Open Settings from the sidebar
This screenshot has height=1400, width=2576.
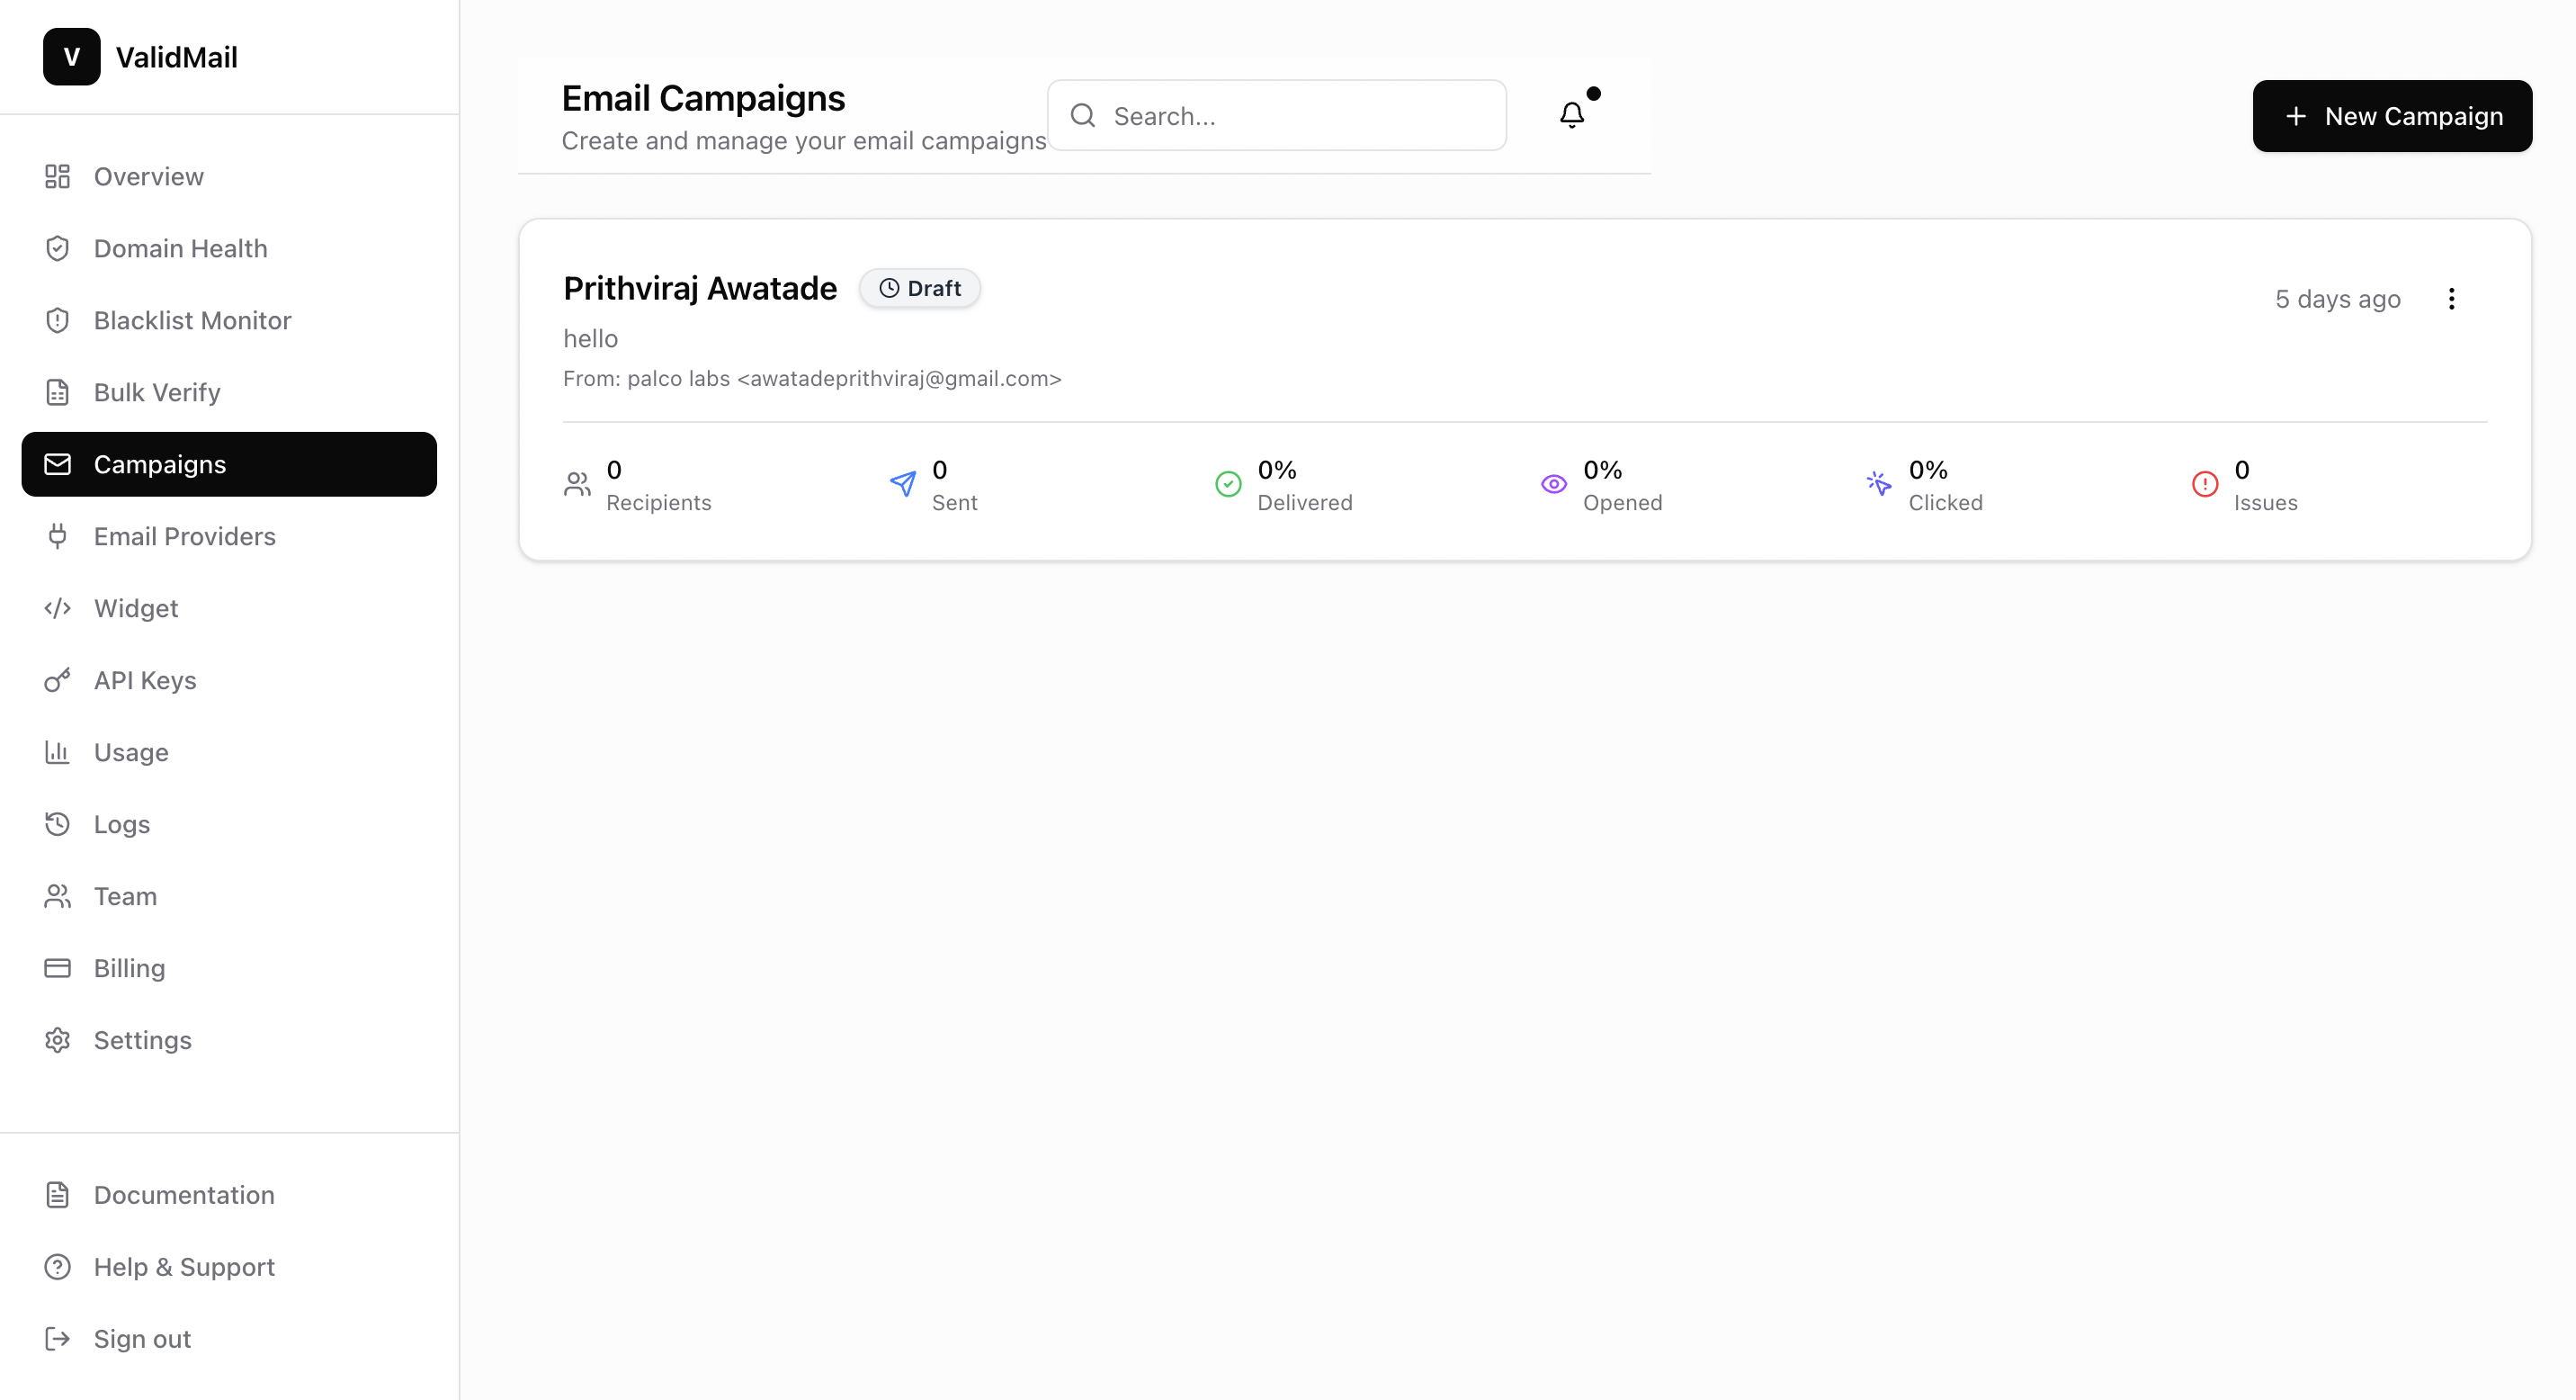(x=143, y=1040)
